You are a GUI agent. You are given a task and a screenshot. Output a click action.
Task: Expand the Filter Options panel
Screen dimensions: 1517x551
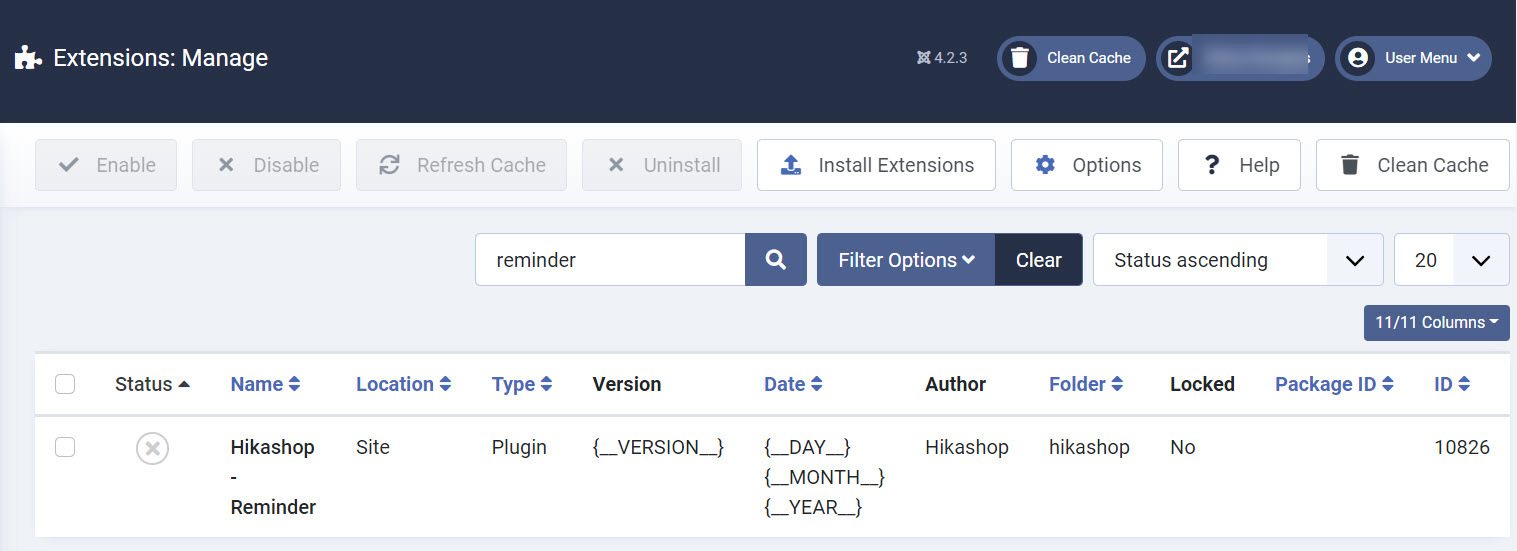point(906,260)
